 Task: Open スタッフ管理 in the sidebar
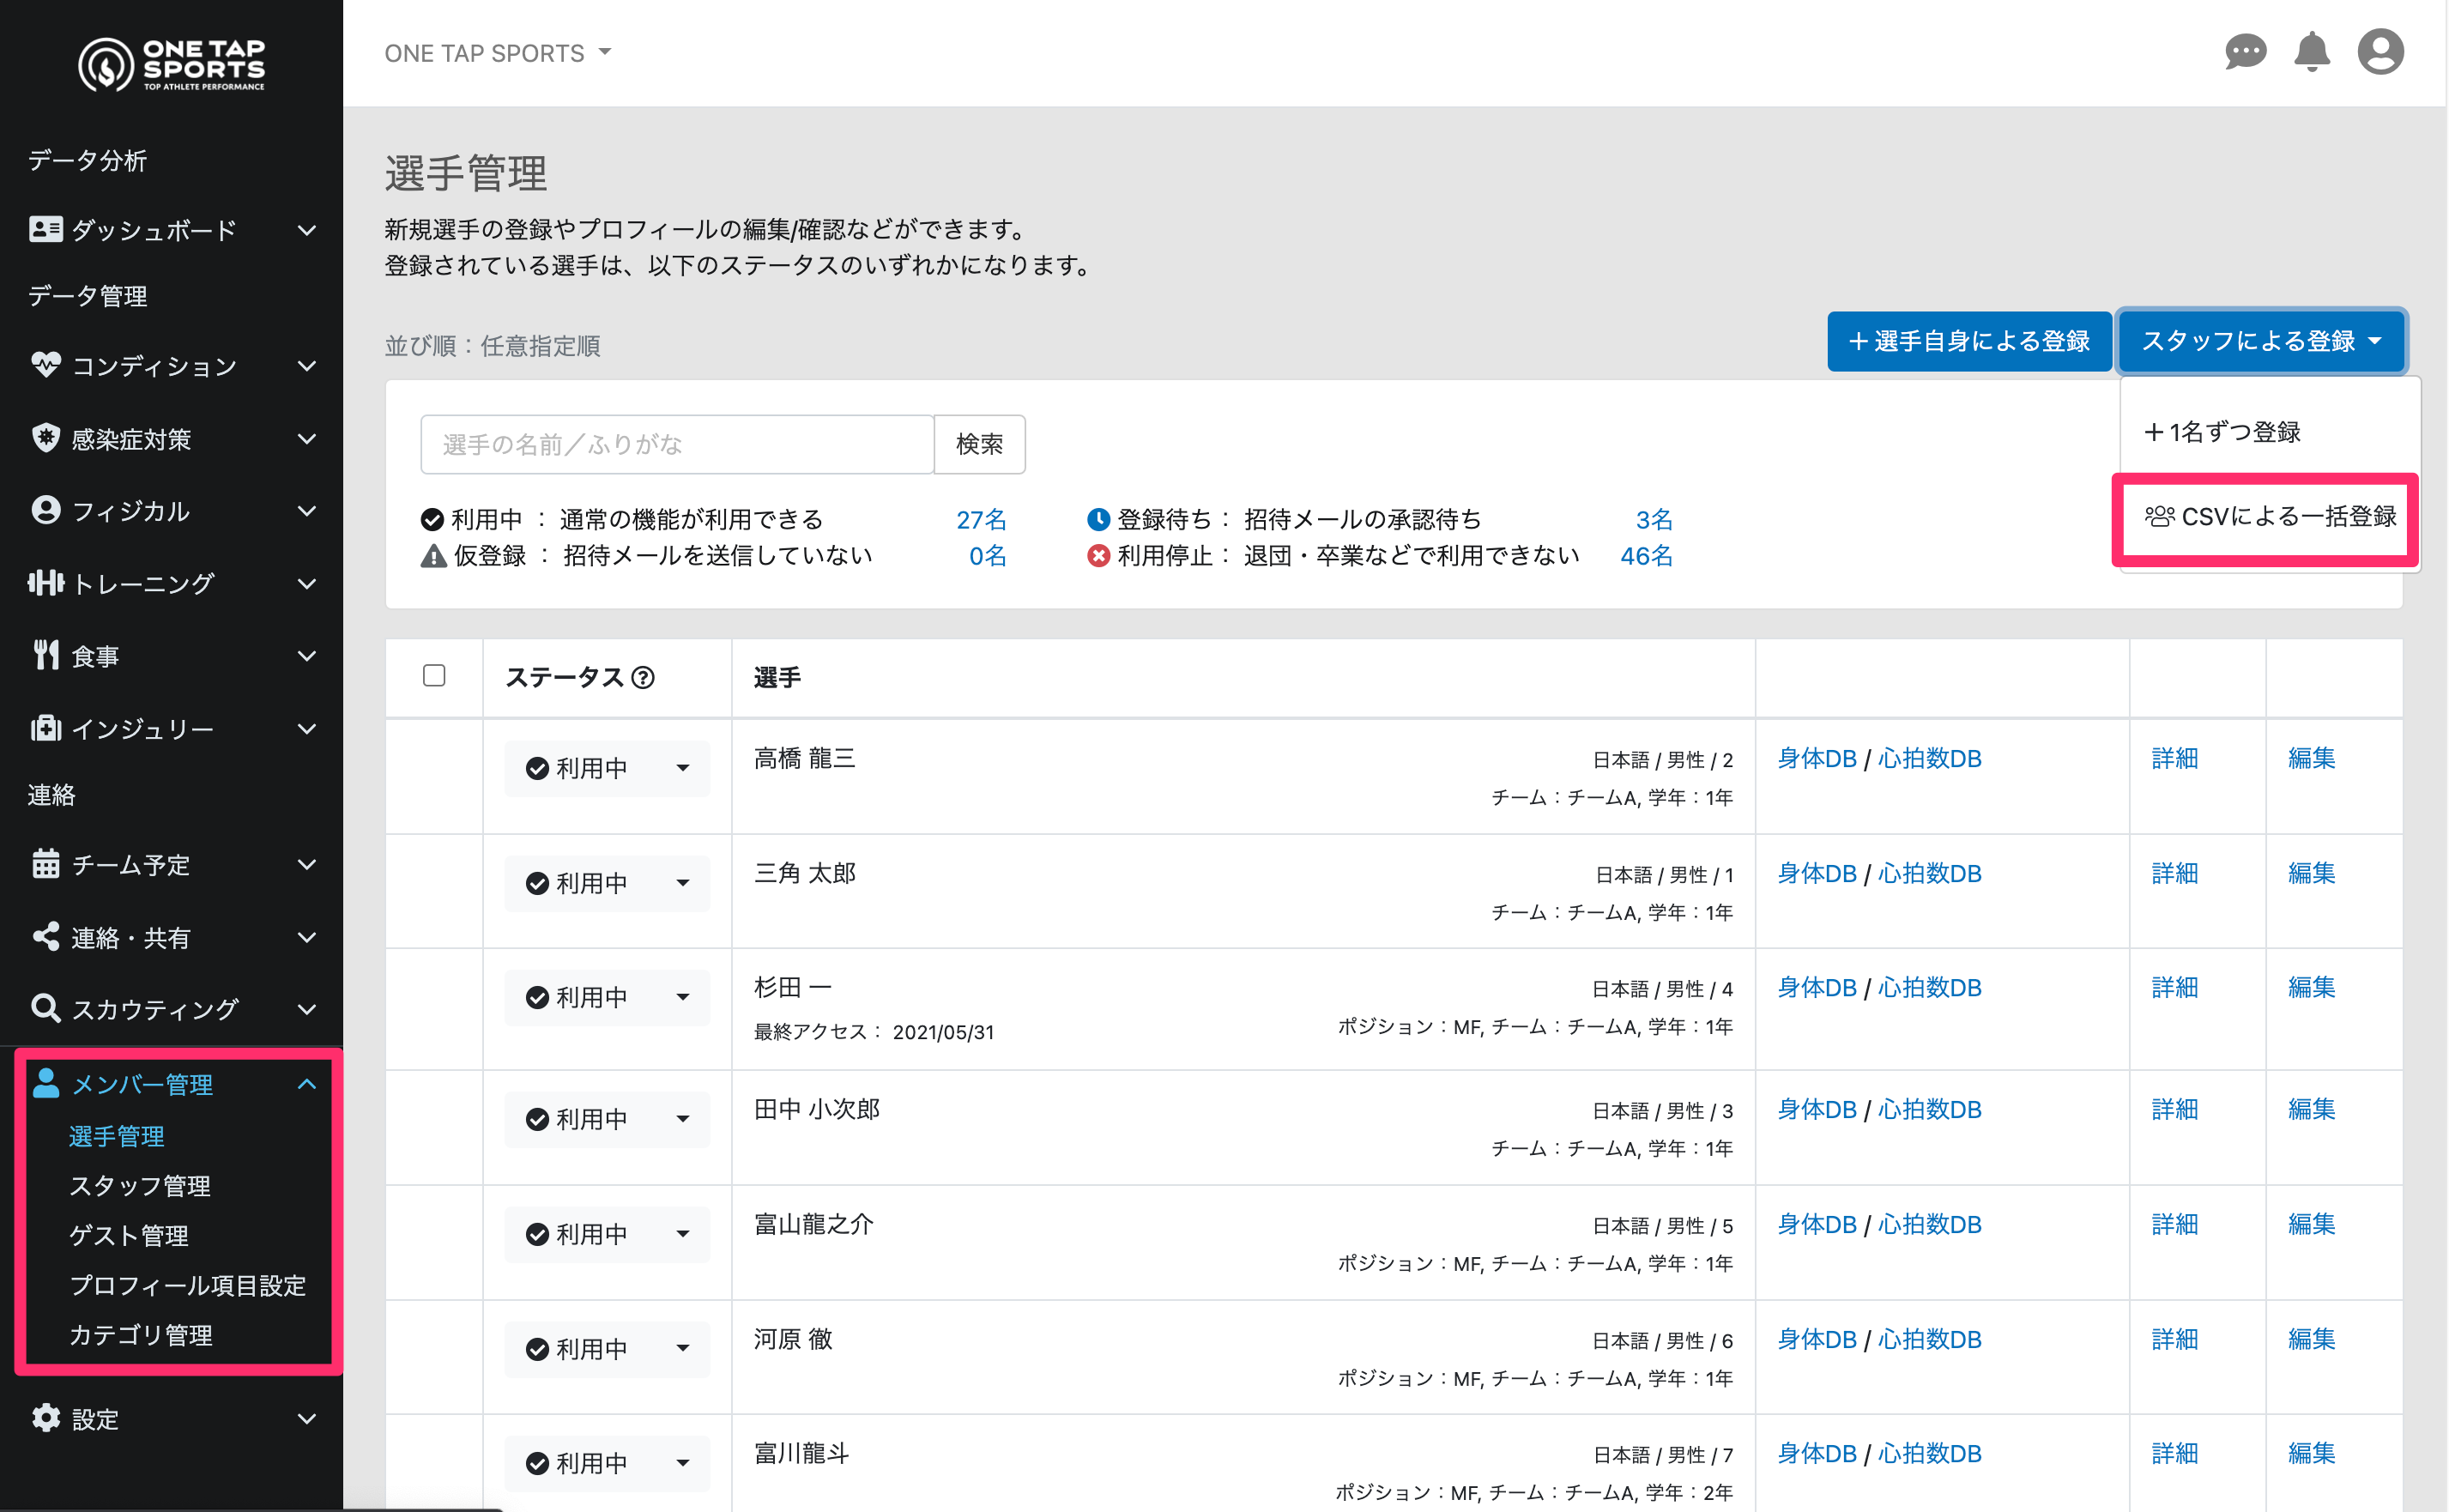click(140, 1186)
